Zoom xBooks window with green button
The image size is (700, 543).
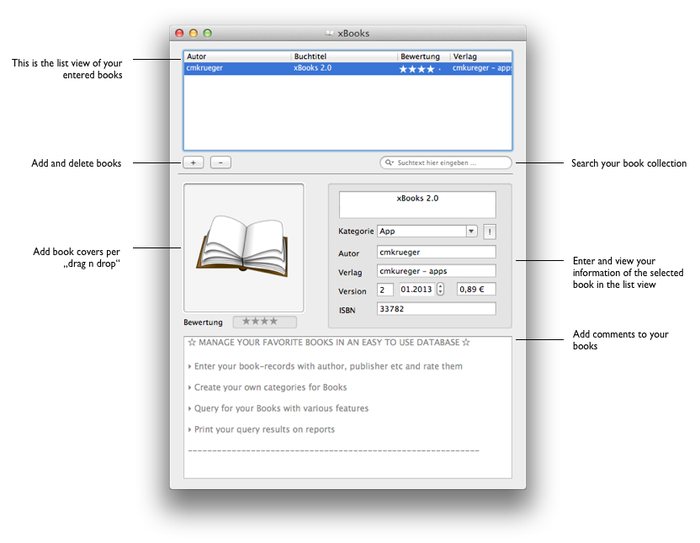point(208,33)
